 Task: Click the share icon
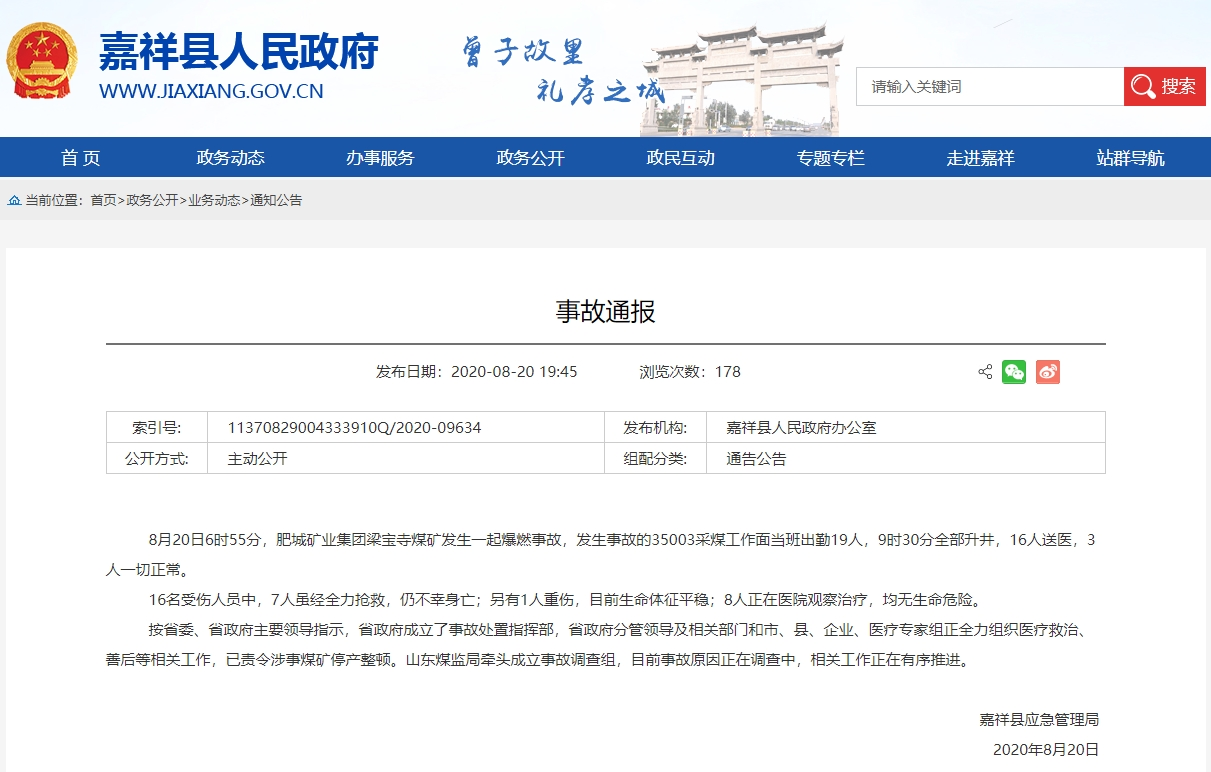[x=985, y=372]
